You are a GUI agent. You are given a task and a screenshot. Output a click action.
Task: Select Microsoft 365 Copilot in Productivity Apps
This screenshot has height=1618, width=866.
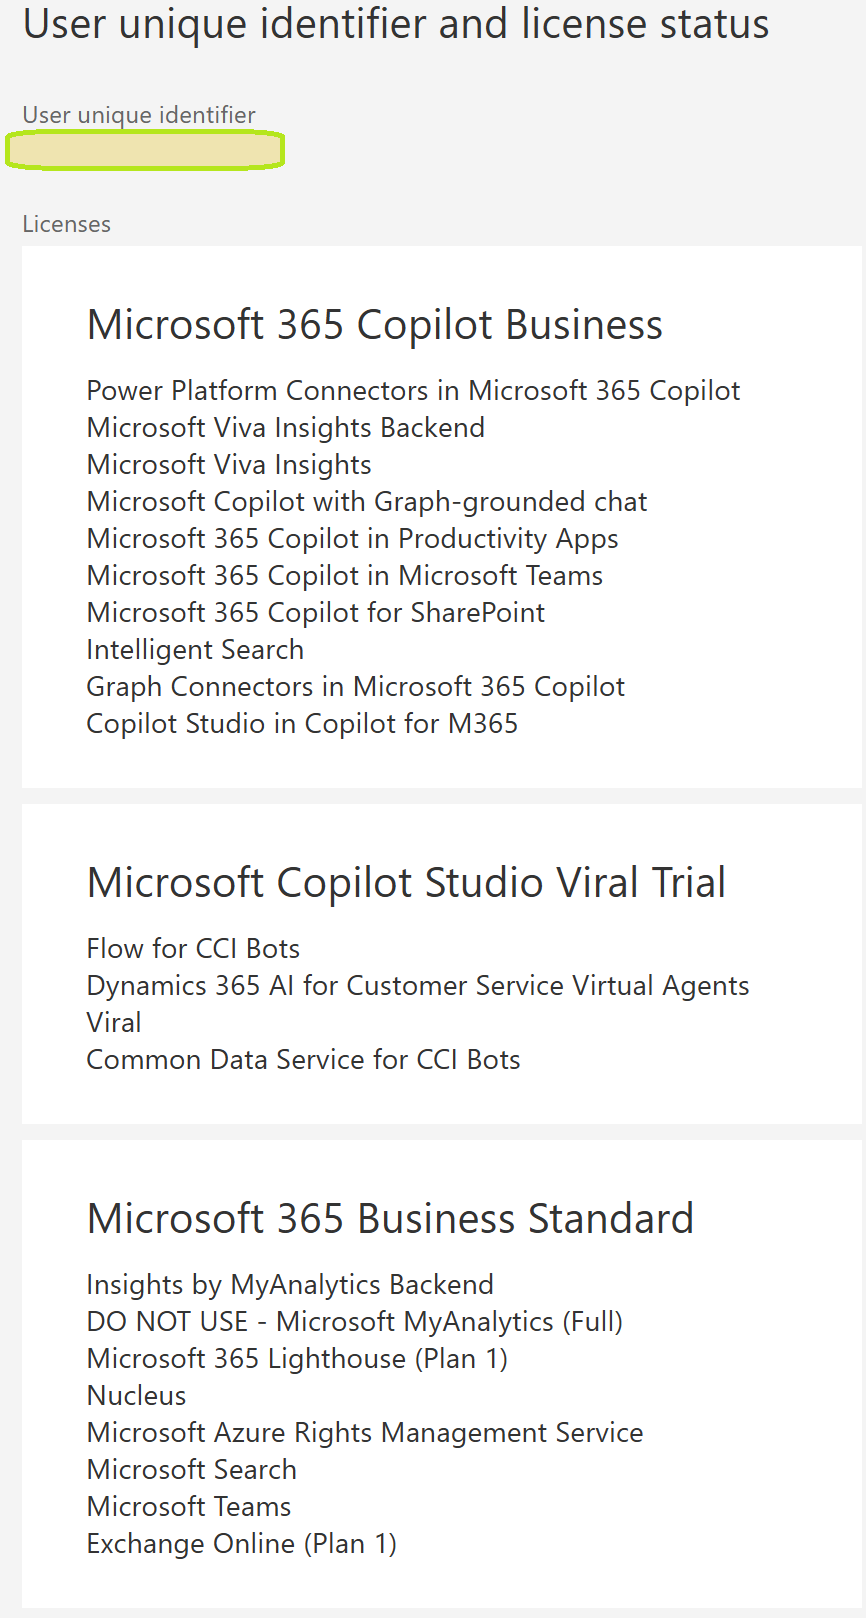point(353,538)
